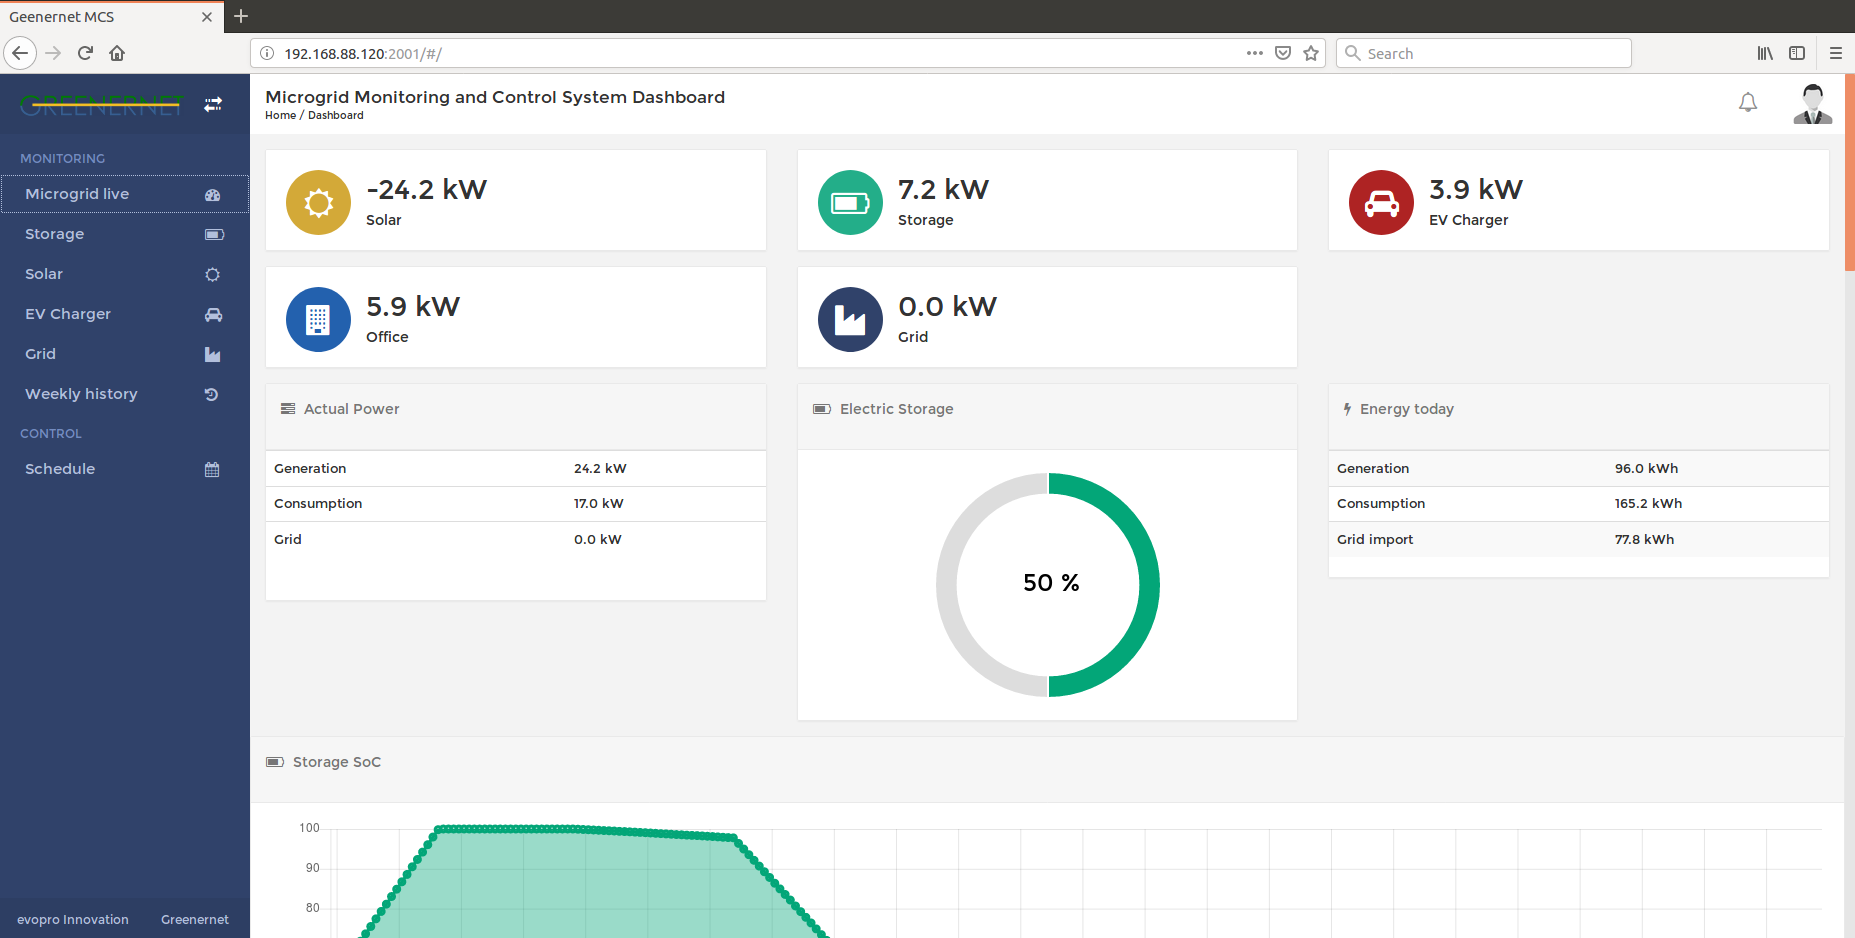Click the Microgrid live gauge icon in sidebar
Viewport: 1855px width, 938px height.
[x=213, y=195]
